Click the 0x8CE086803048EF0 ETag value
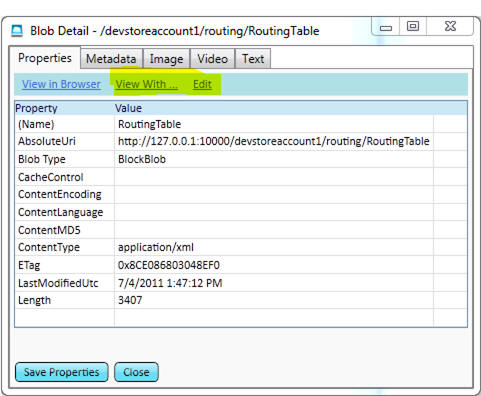The image size is (481, 396). [x=169, y=265]
